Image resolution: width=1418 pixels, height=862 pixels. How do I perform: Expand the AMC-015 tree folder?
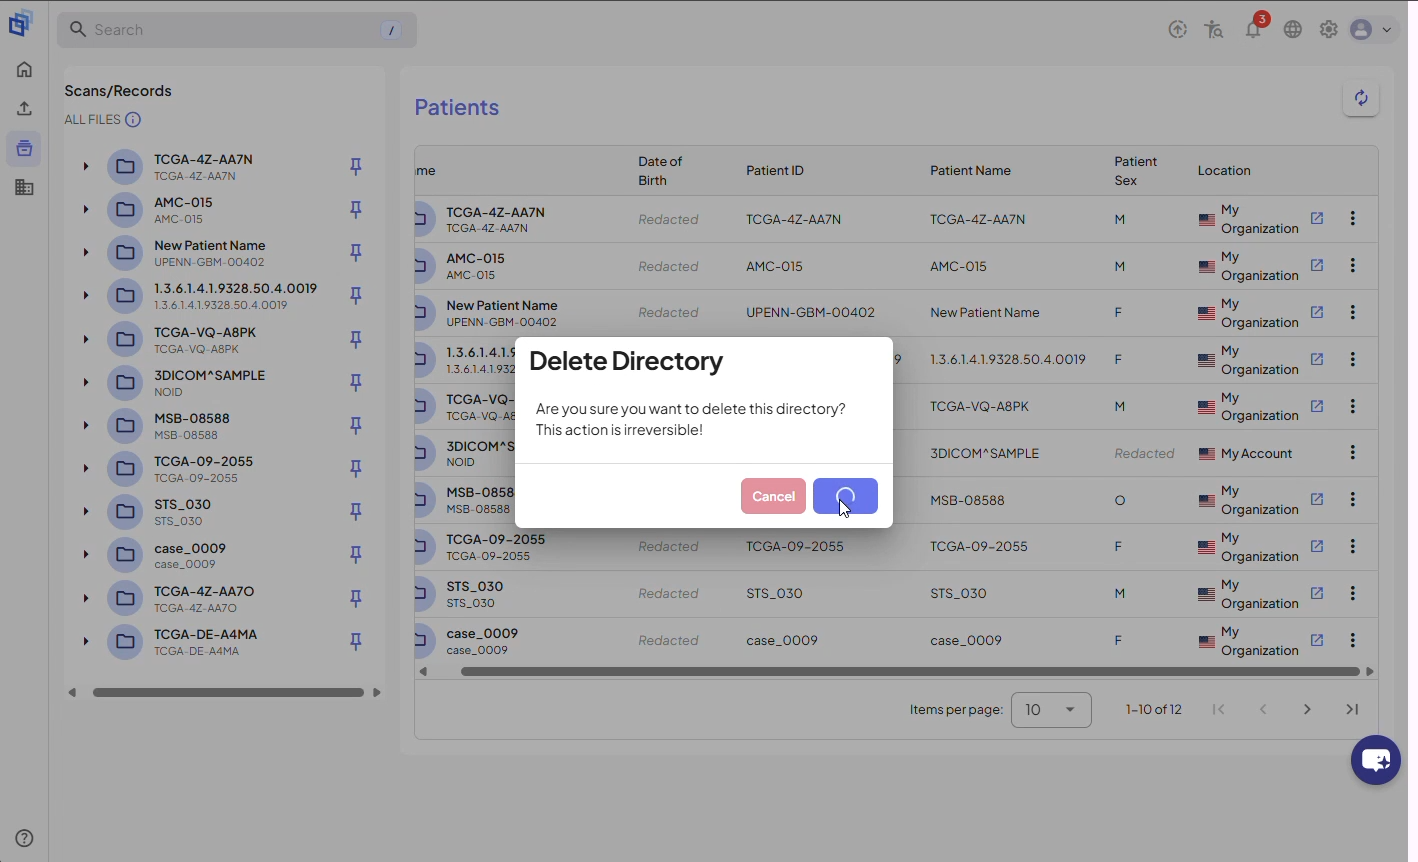click(x=86, y=209)
